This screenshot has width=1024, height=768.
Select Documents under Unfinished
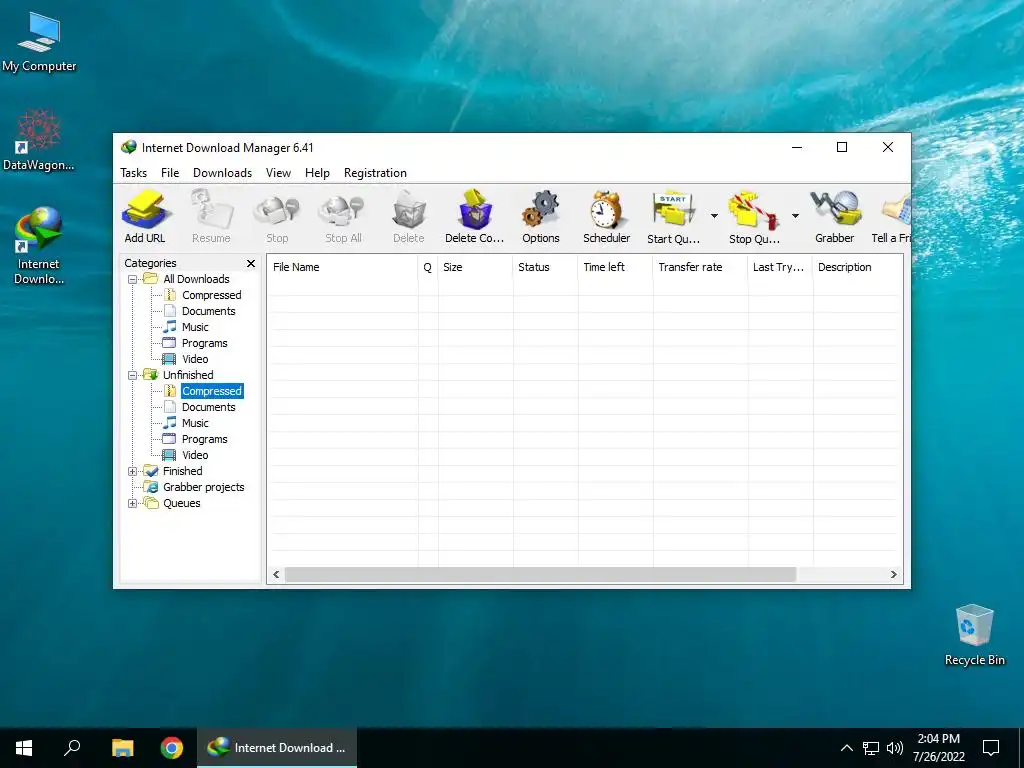click(x=208, y=408)
